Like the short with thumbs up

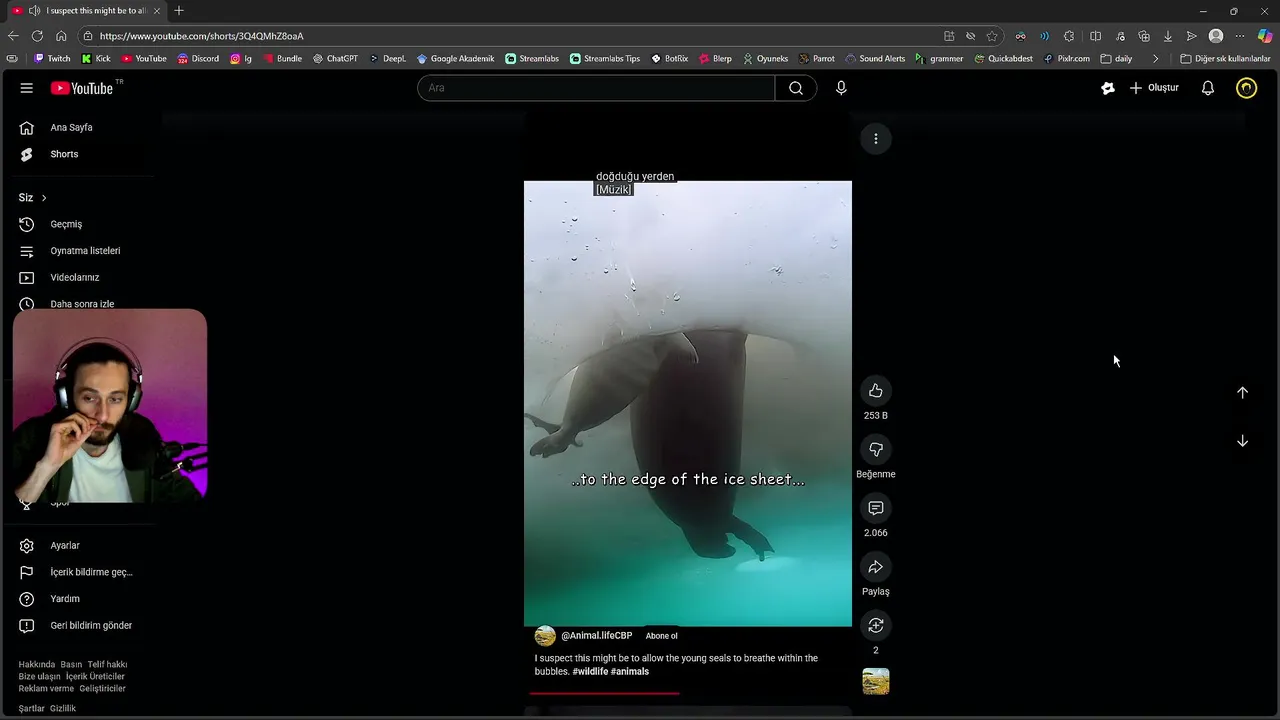click(876, 391)
